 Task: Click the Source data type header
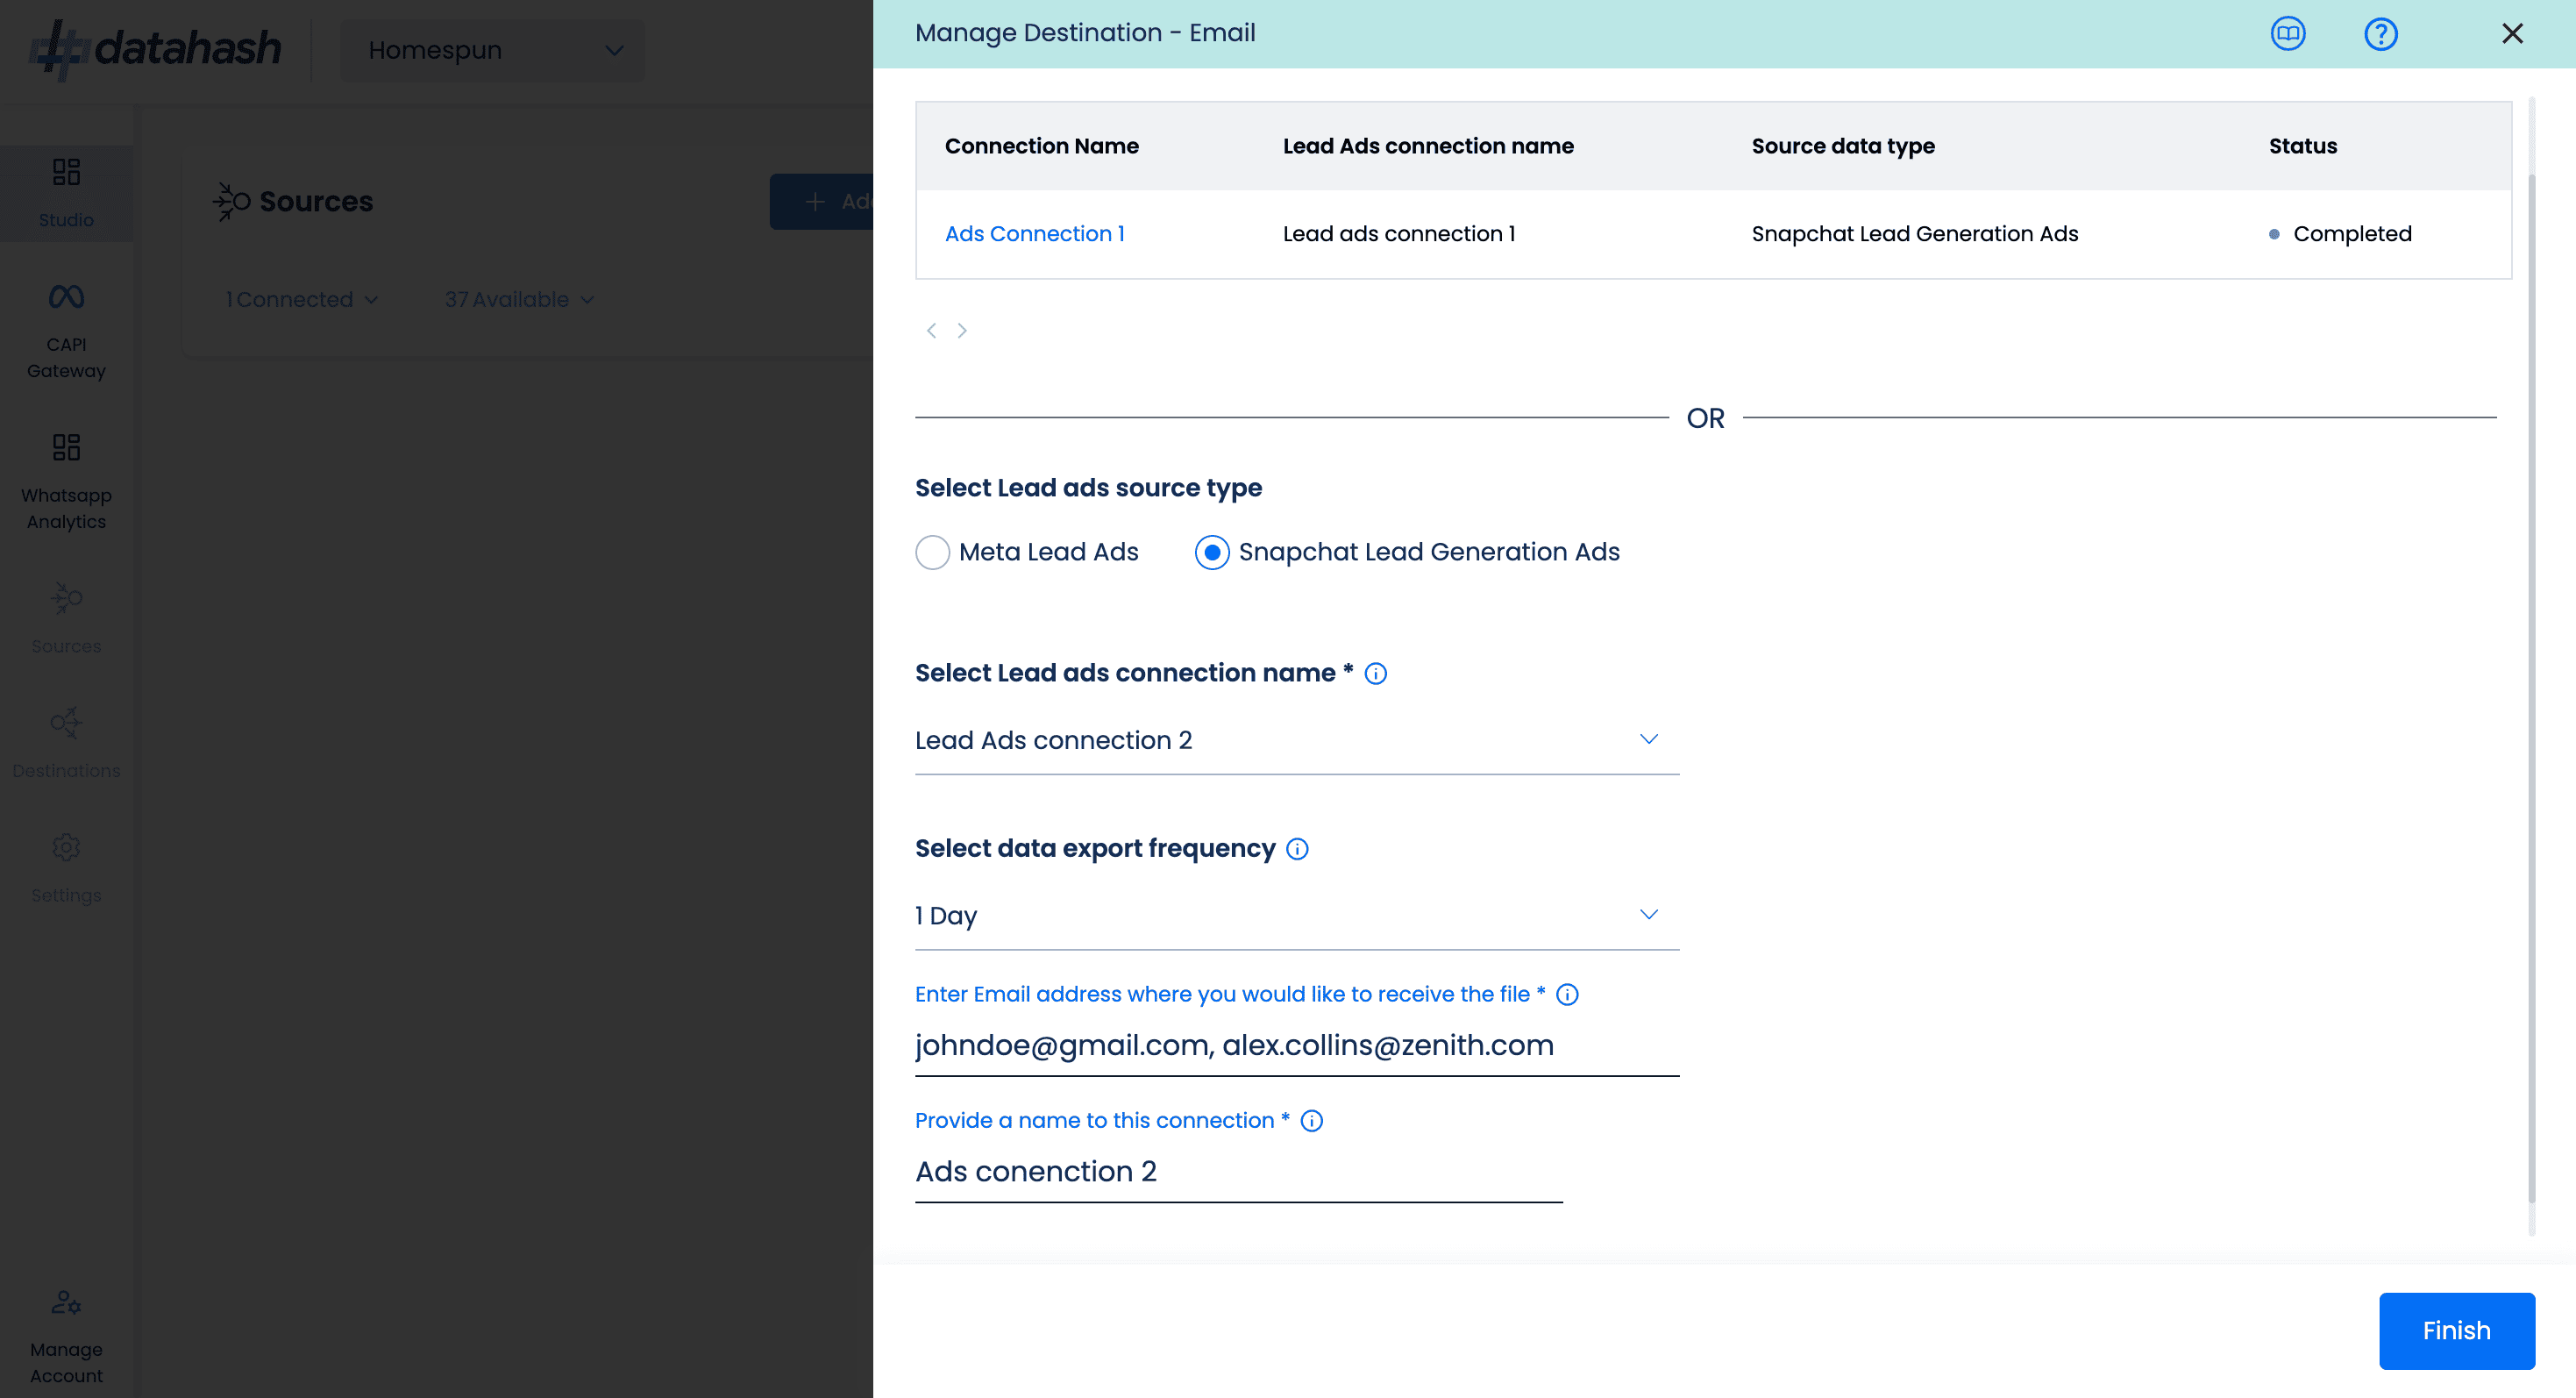1843,146
